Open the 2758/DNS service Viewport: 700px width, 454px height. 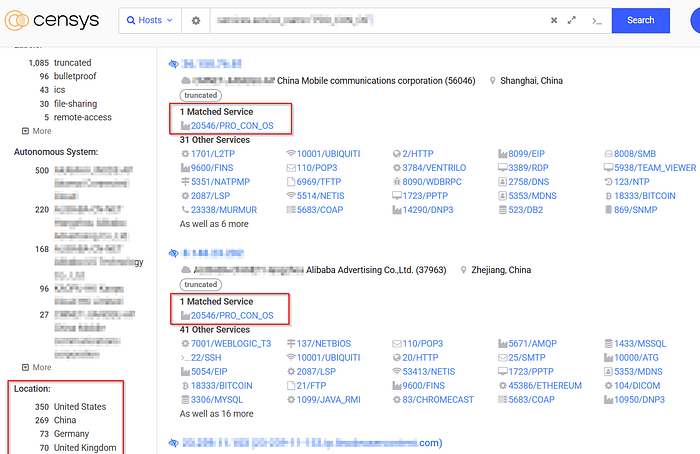529,182
